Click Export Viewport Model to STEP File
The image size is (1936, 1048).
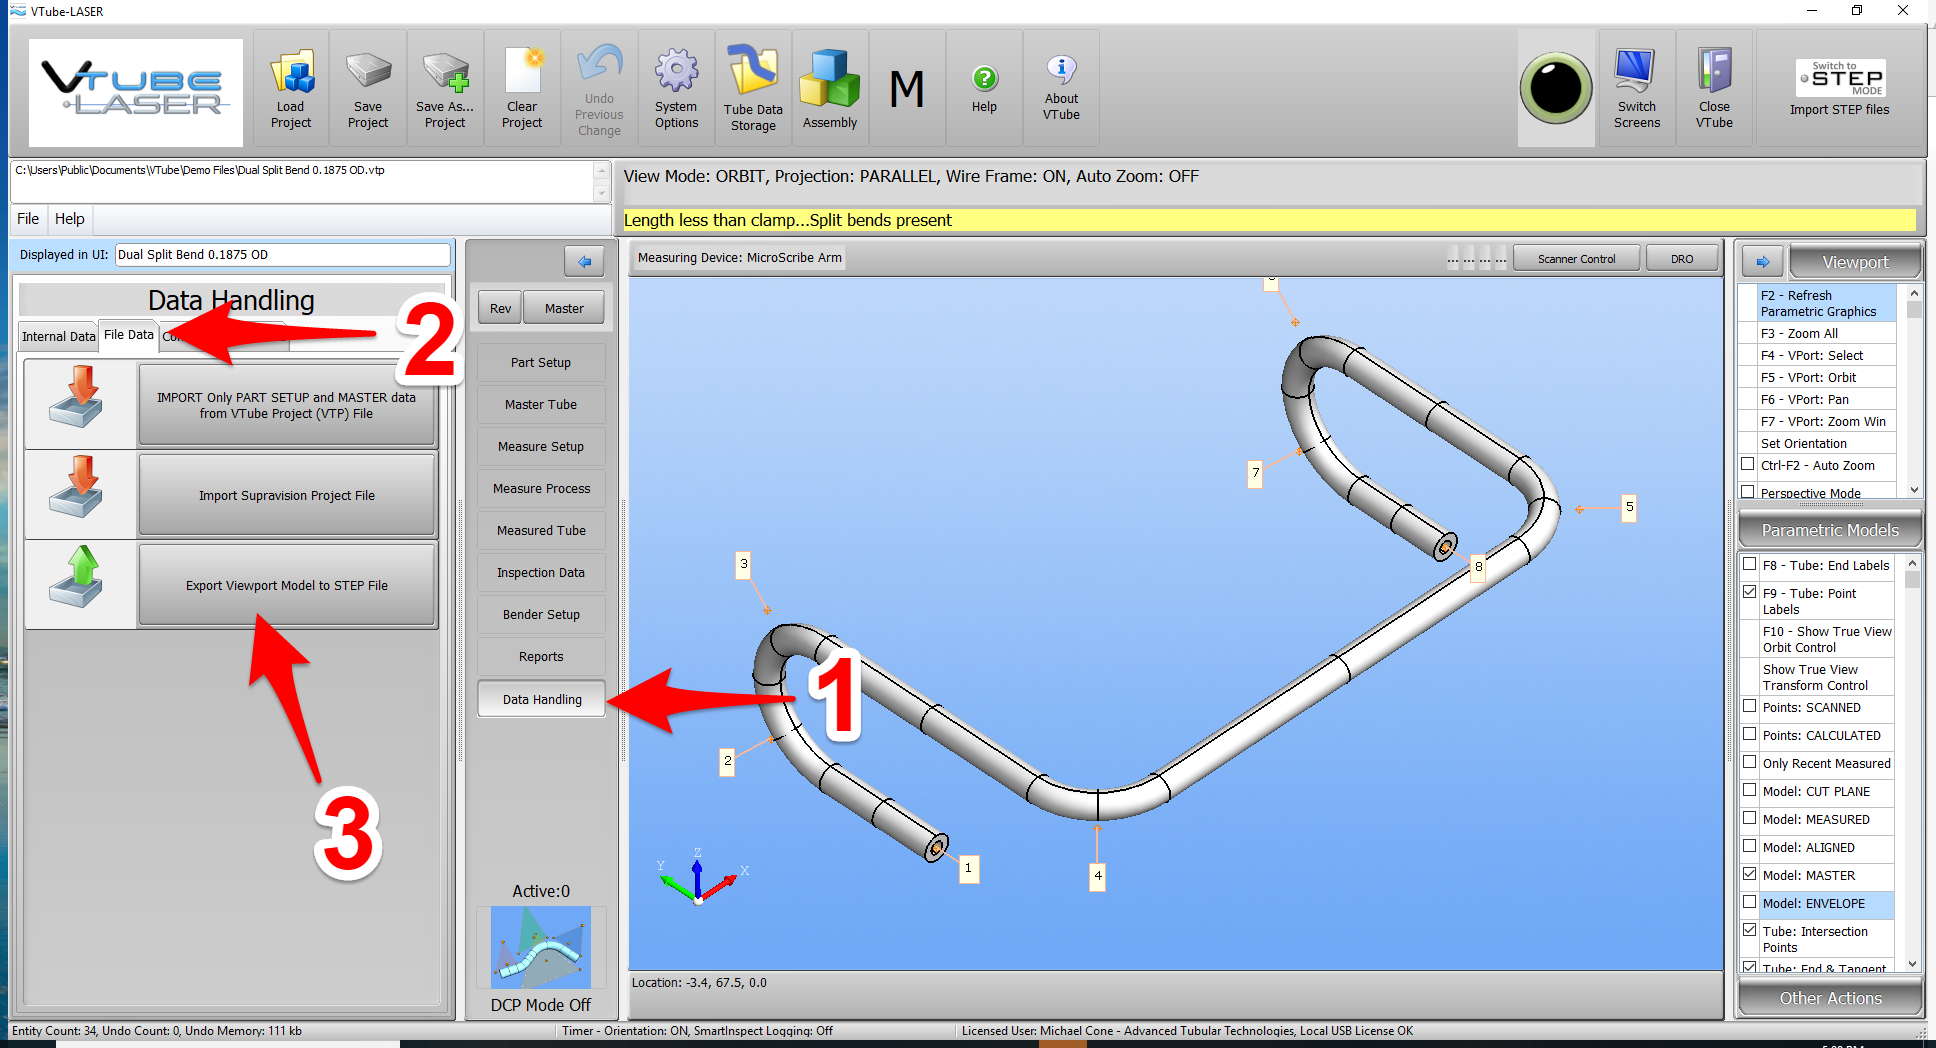[x=287, y=586]
